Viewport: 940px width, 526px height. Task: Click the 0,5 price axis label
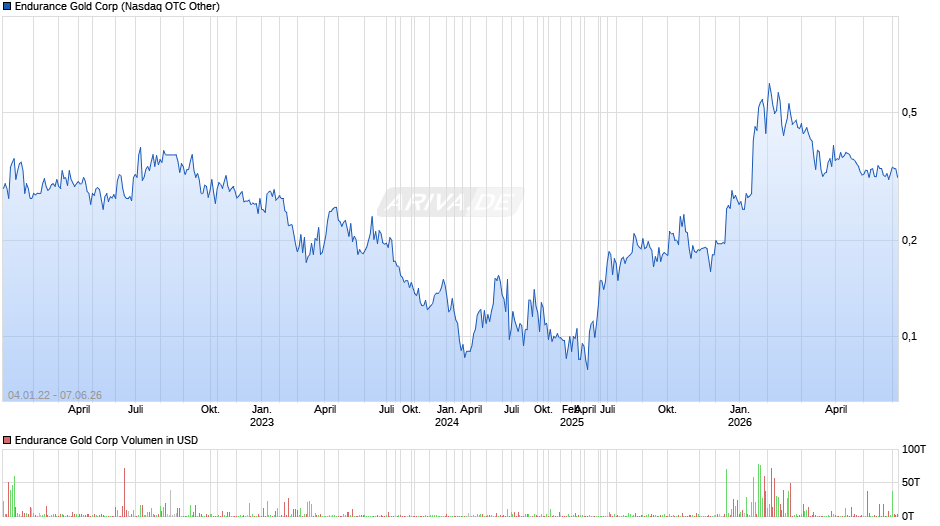pos(909,112)
